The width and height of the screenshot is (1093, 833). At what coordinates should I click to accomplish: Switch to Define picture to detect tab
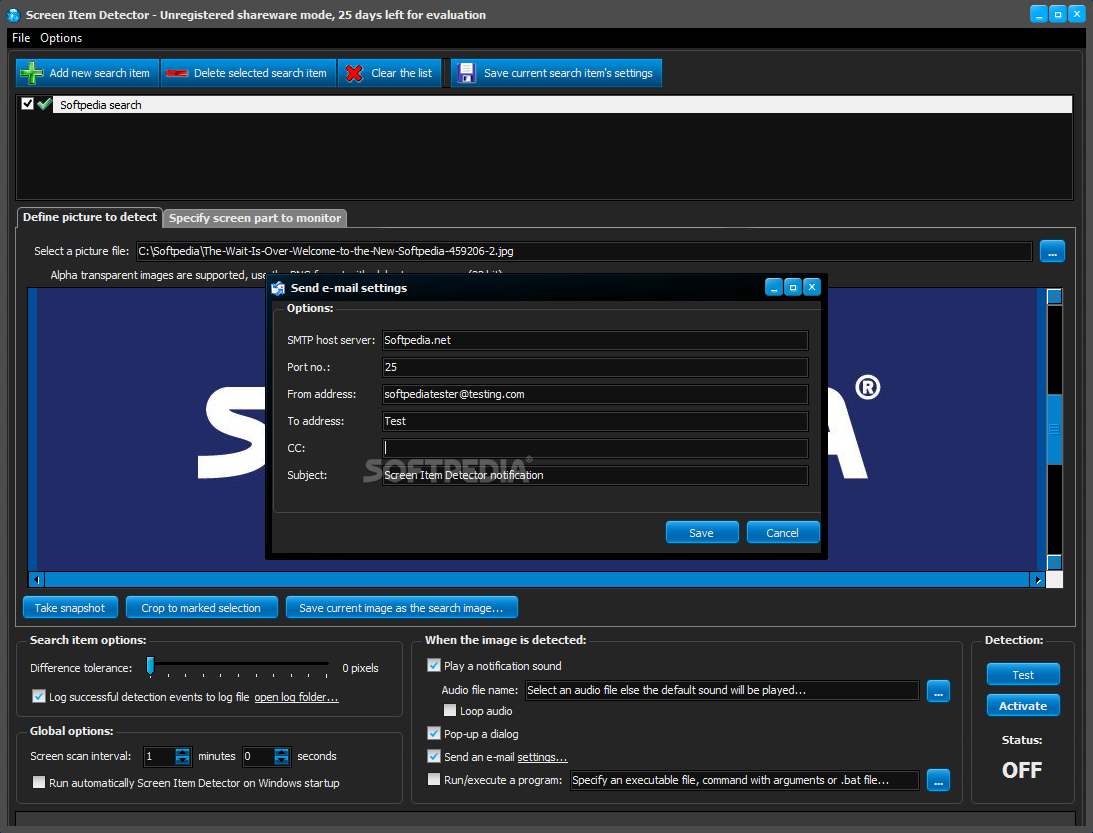[x=90, y=217]
